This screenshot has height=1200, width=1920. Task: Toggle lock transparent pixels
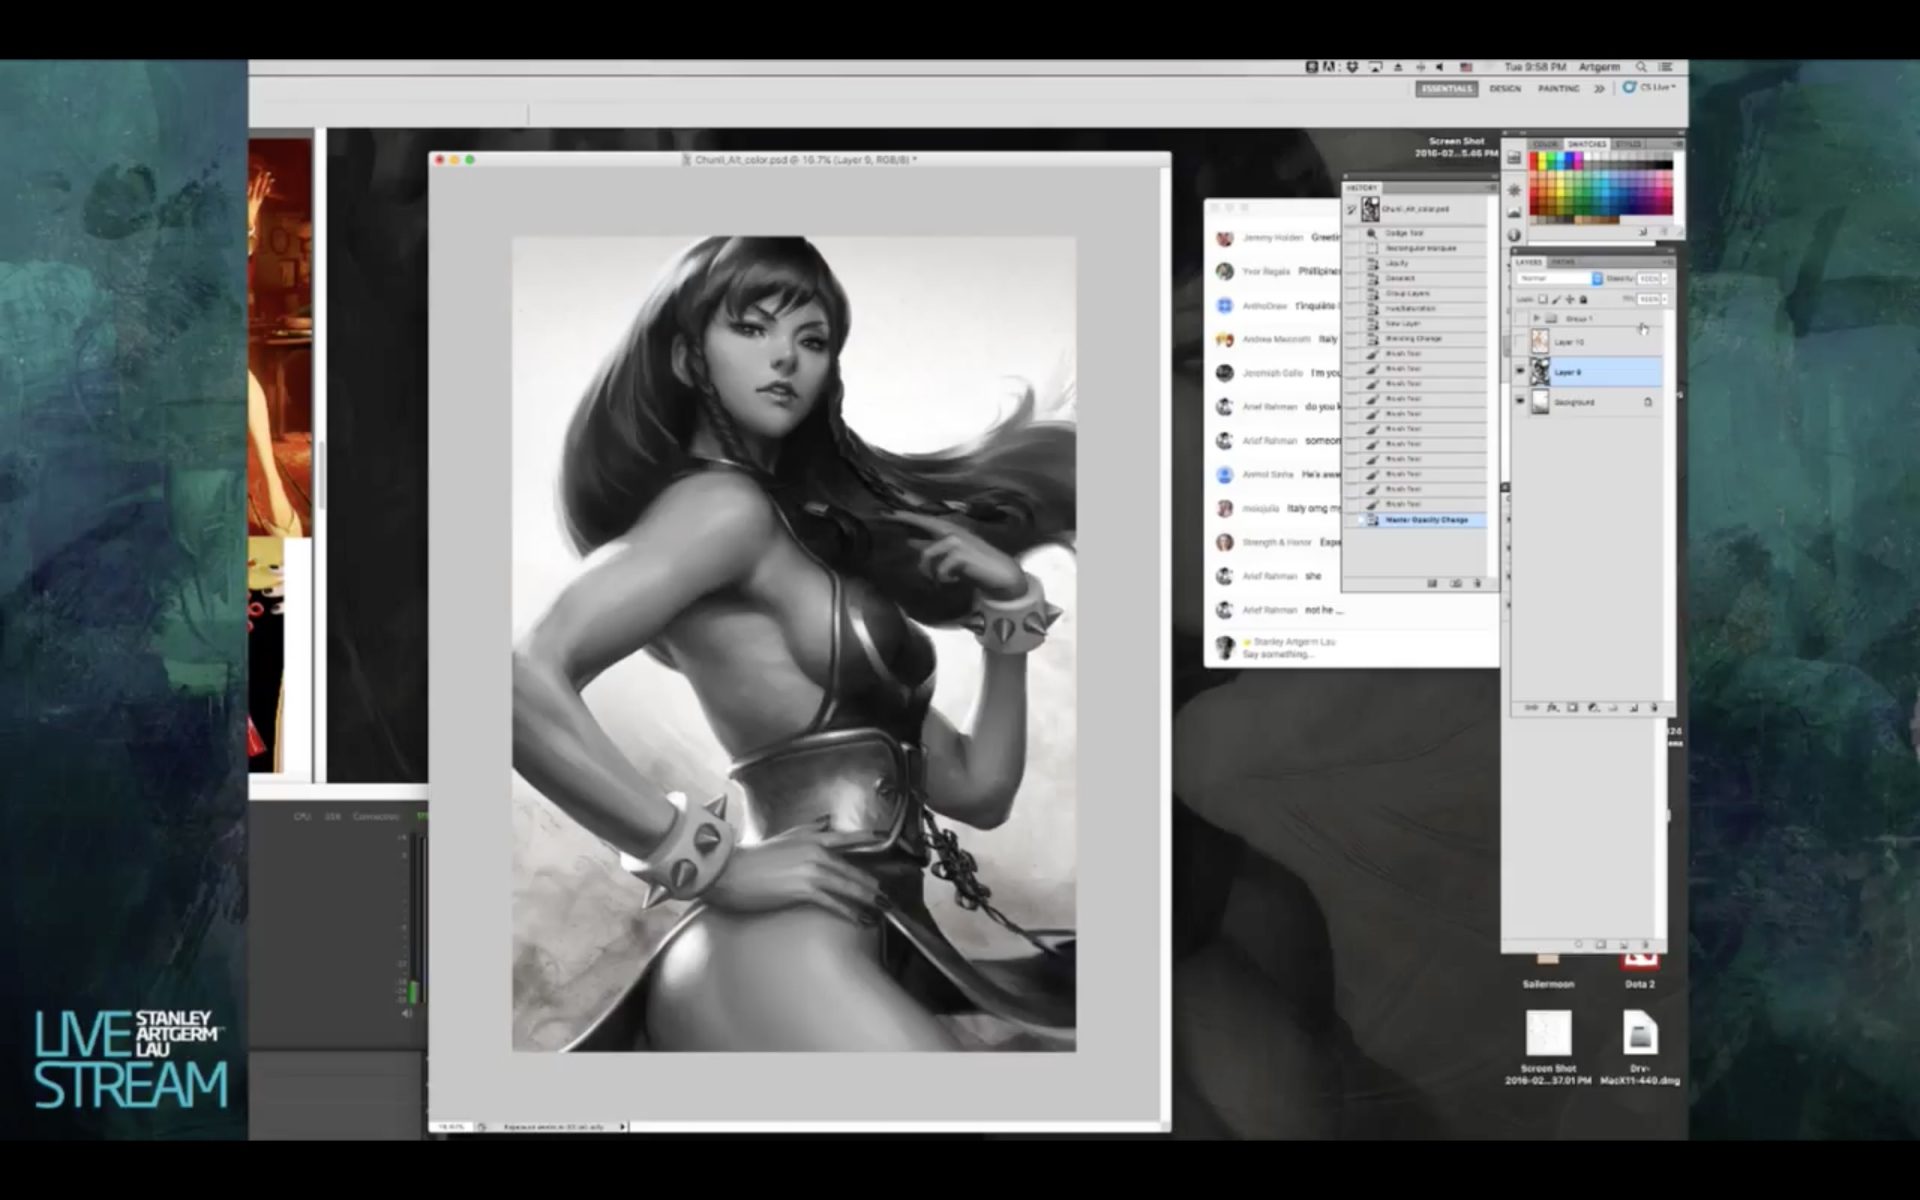coord(1543,299)
